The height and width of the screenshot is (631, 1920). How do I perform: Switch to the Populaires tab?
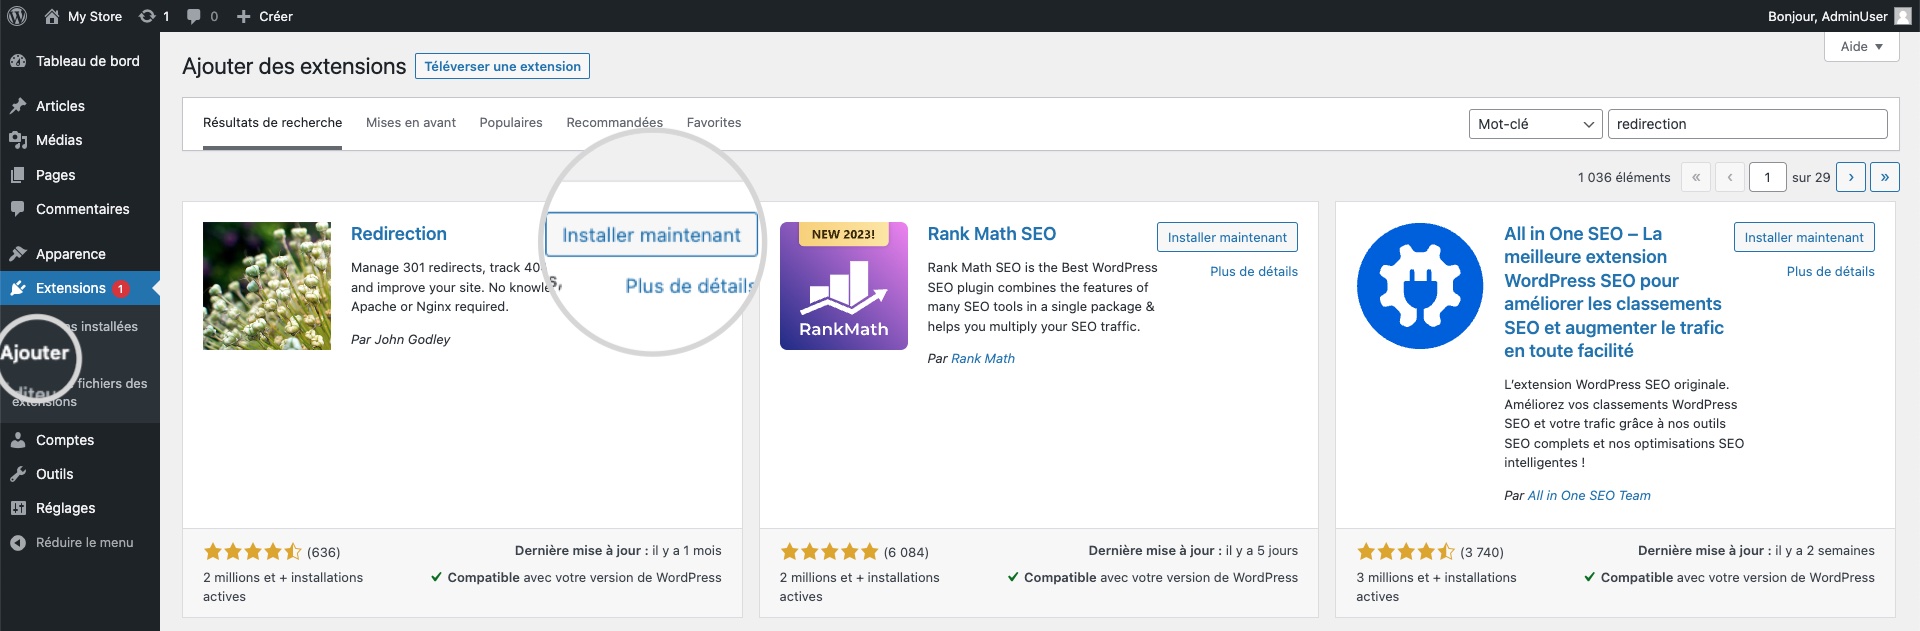pos(511,123)
